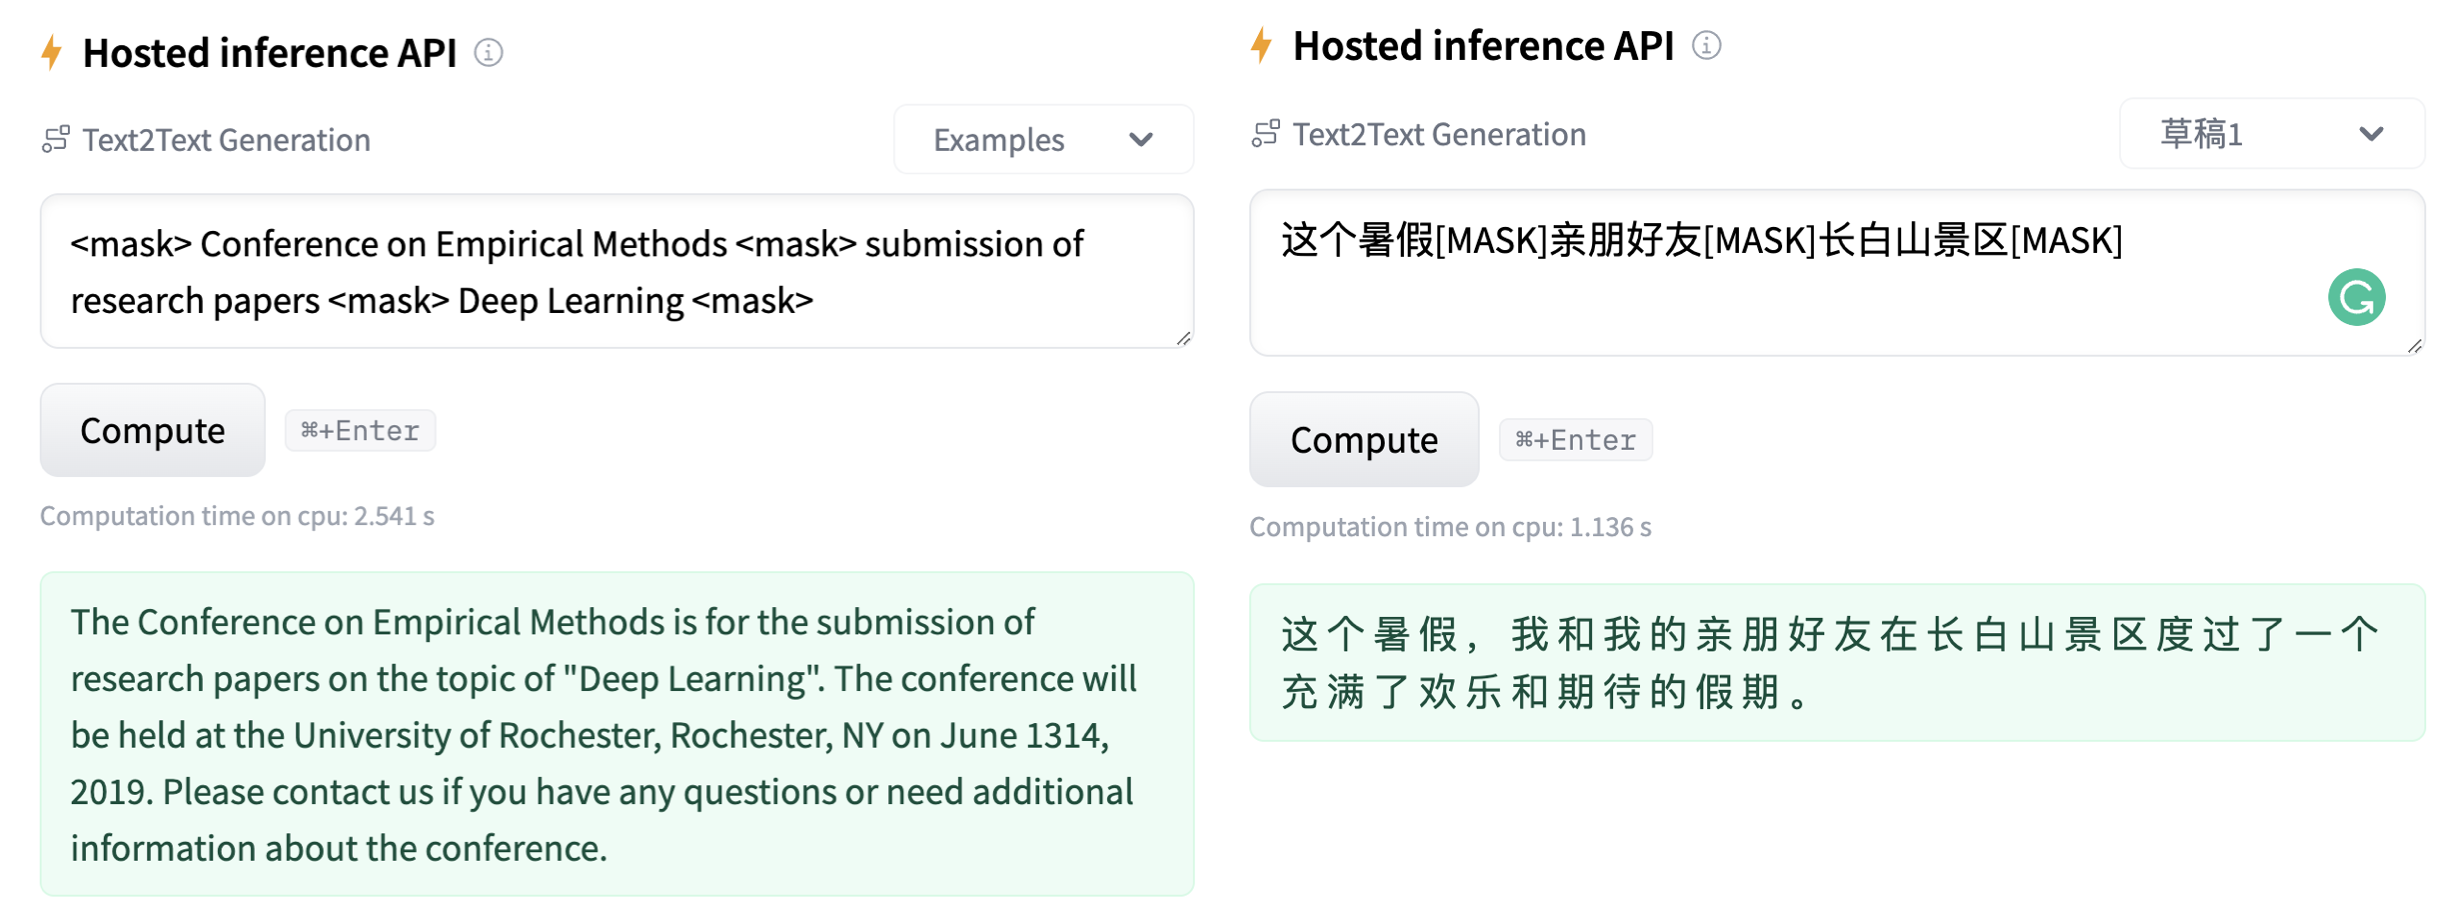
Task: Click the resize handle of the English text box
Action: coord(1184,339)
